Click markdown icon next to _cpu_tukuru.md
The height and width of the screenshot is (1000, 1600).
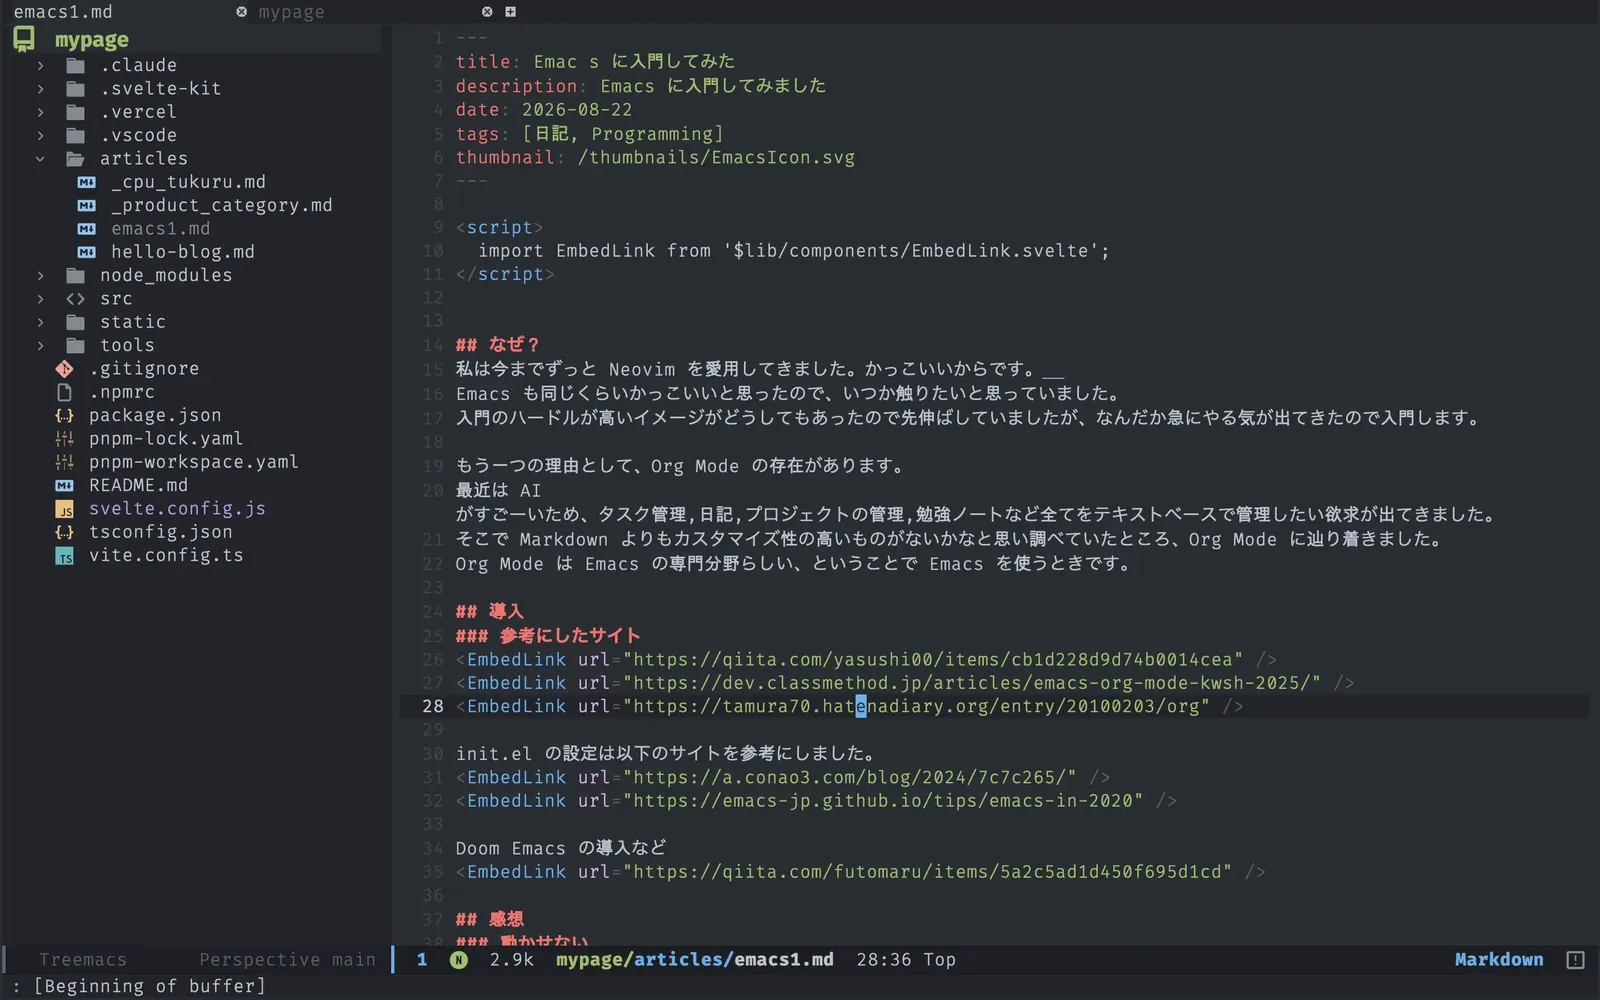[87, 182]
